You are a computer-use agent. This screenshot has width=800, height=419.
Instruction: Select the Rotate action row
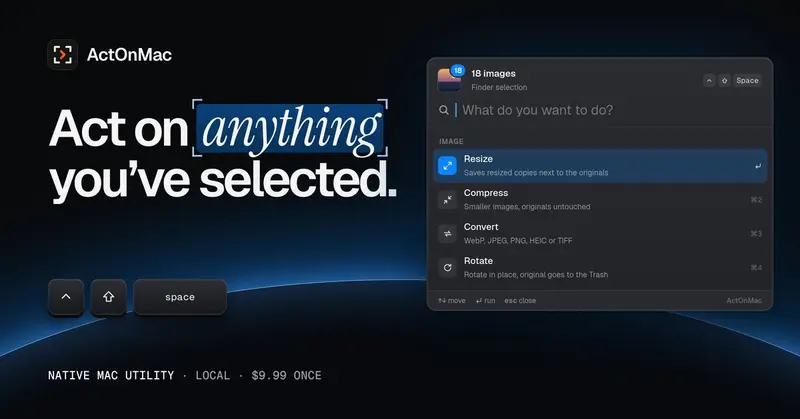(600, 267)
